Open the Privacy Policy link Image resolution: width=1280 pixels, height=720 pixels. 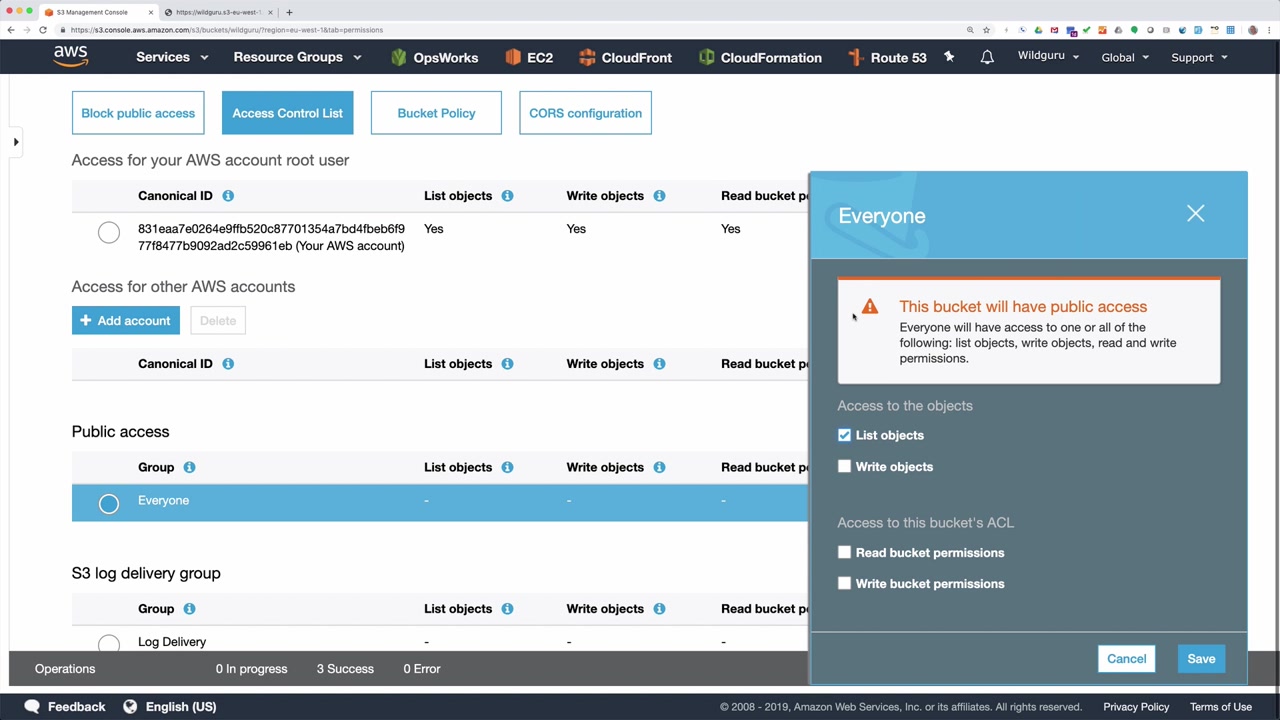(1136, 707)
